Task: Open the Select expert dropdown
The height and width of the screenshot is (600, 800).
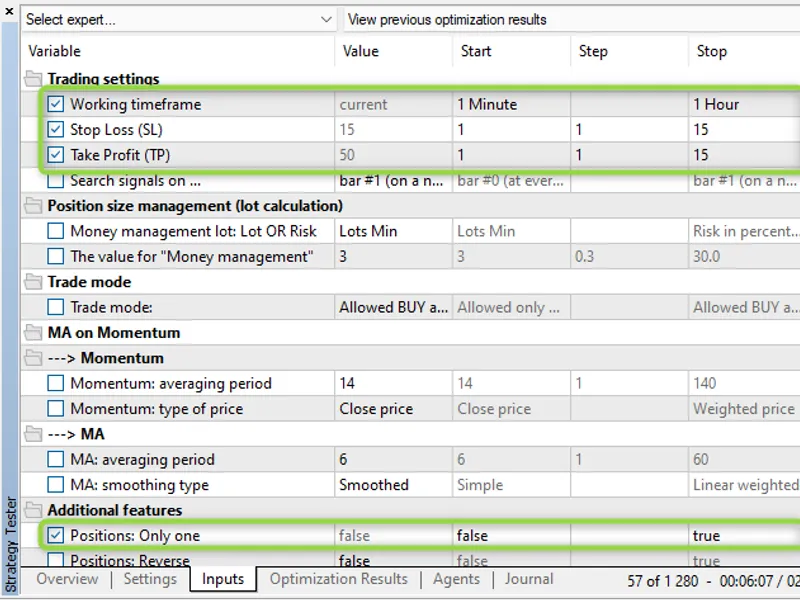Action: click(179, 20)
